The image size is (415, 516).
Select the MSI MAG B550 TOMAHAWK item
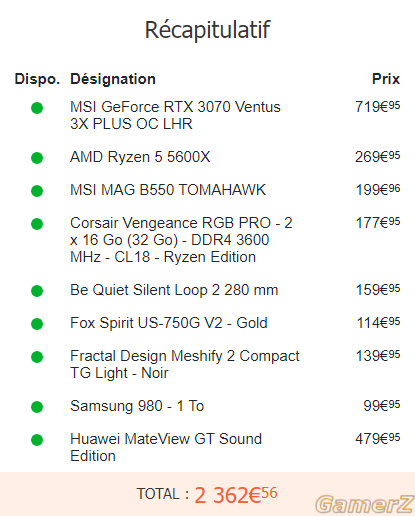pos(168,190)
